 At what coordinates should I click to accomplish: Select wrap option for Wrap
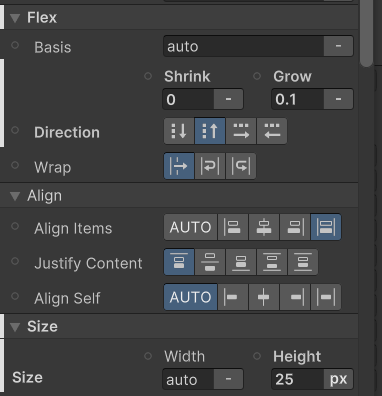(210, 166)
